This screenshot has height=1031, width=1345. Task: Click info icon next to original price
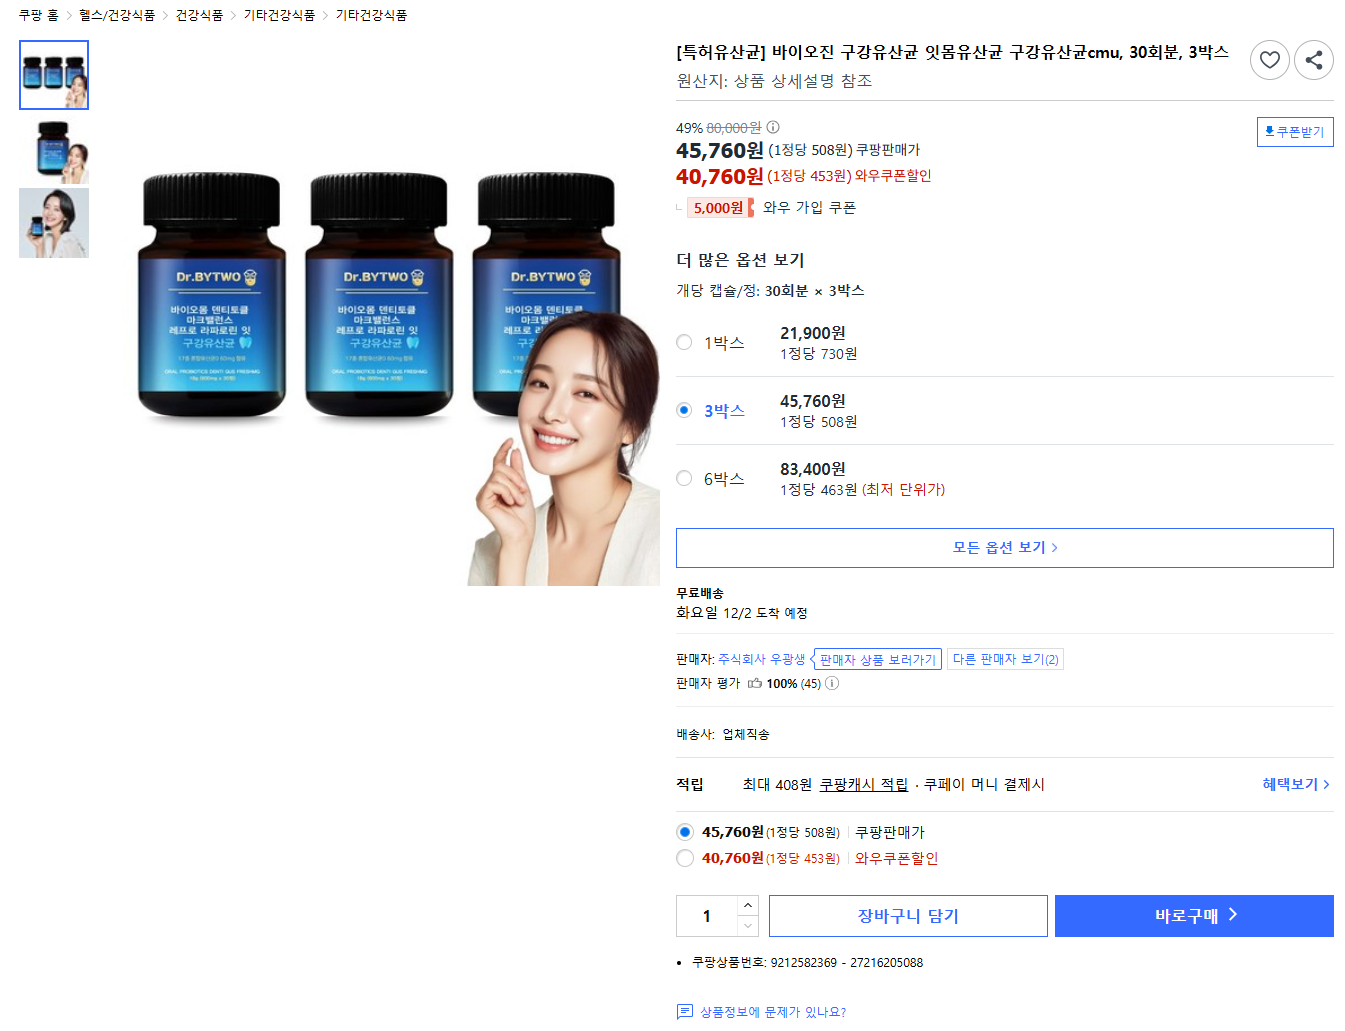[x=773, y=127]
